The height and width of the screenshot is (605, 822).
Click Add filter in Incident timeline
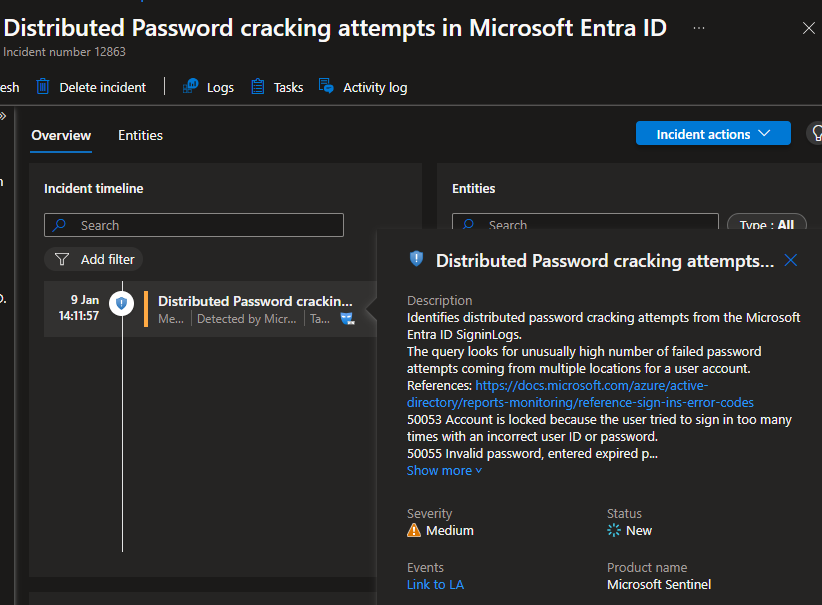click(x=94, y=259)
